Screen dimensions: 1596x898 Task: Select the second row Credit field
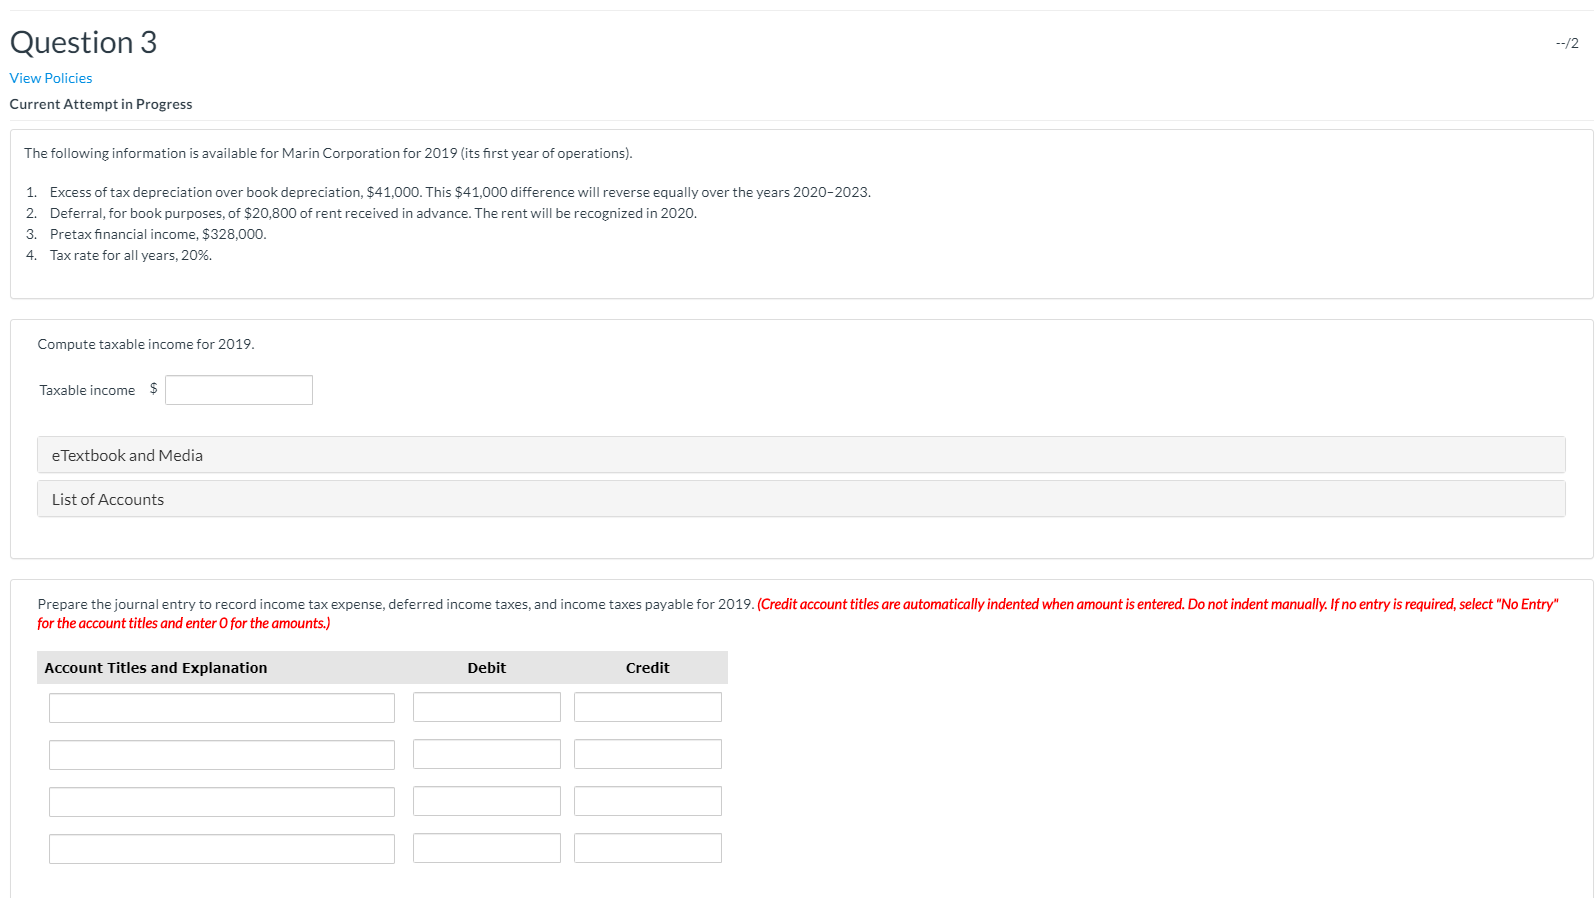(648, 754)
